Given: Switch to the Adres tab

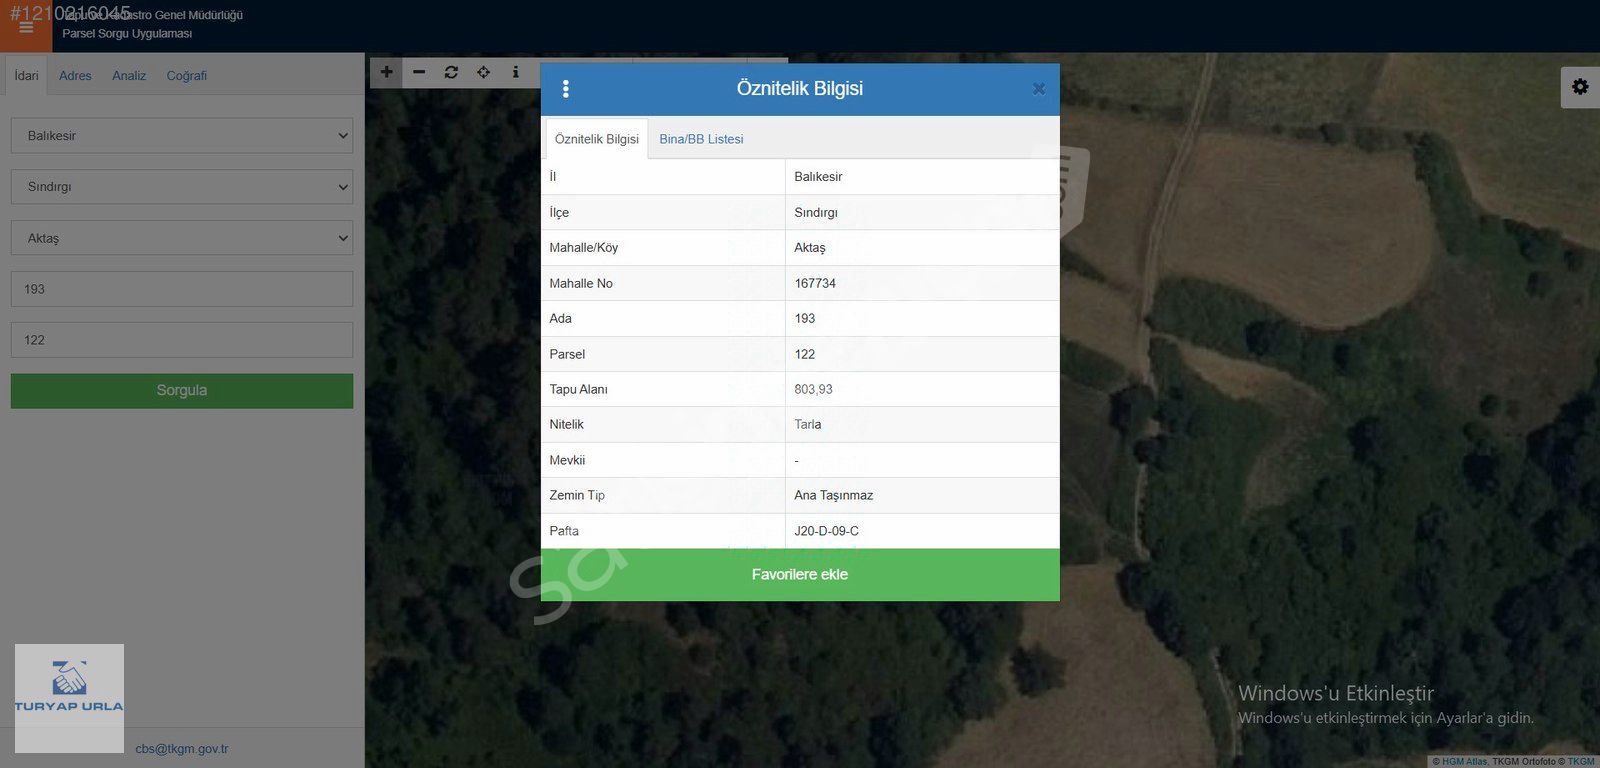Looking at the screenshot, I should (x=75, y=75).
